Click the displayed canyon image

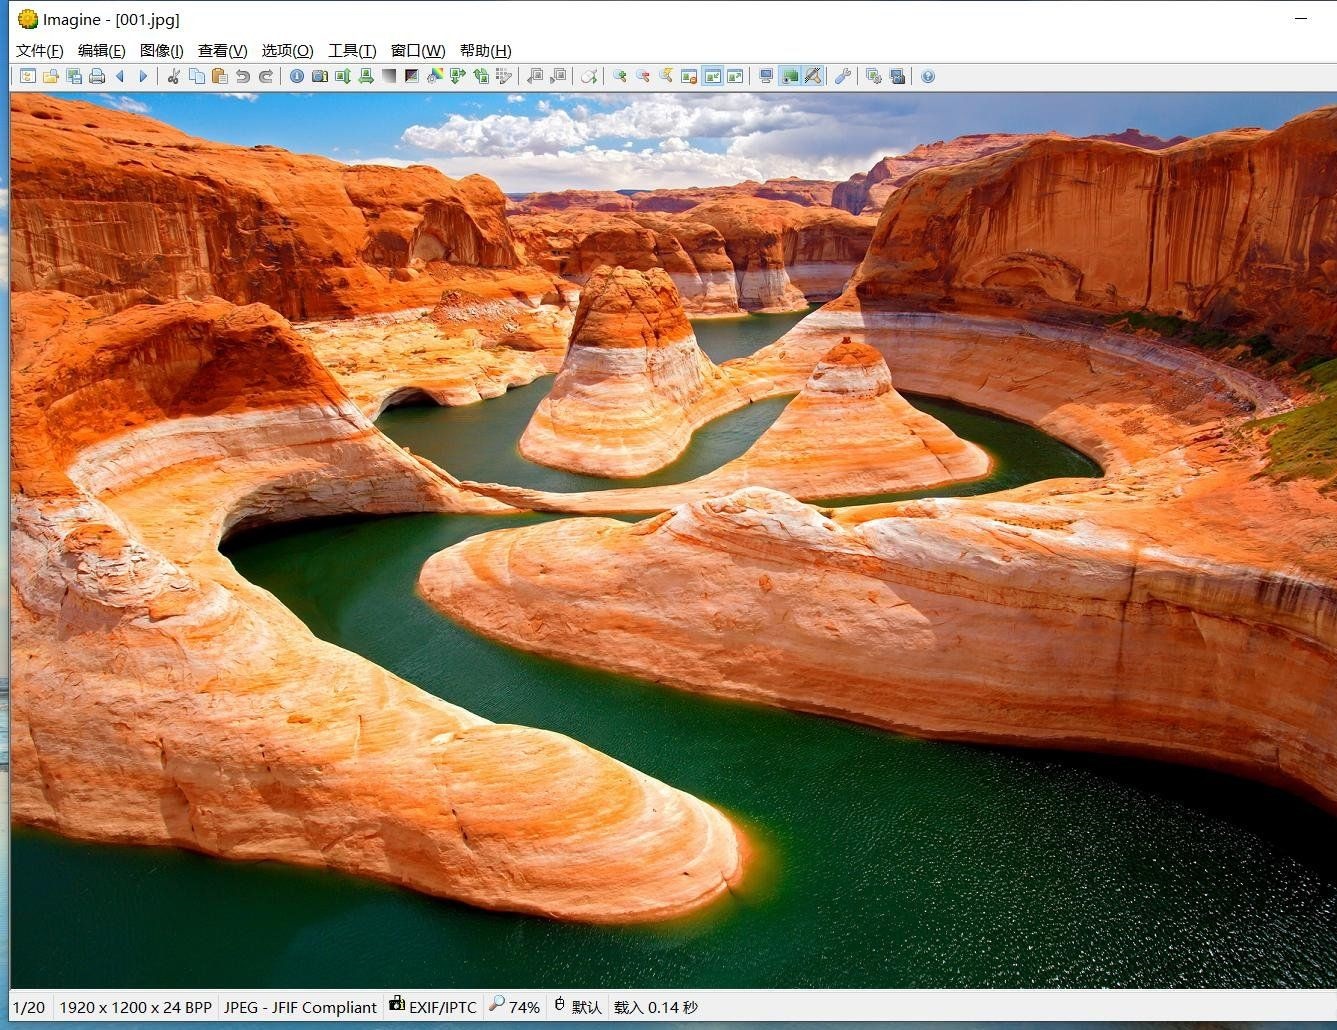click(x=670, y=540)
